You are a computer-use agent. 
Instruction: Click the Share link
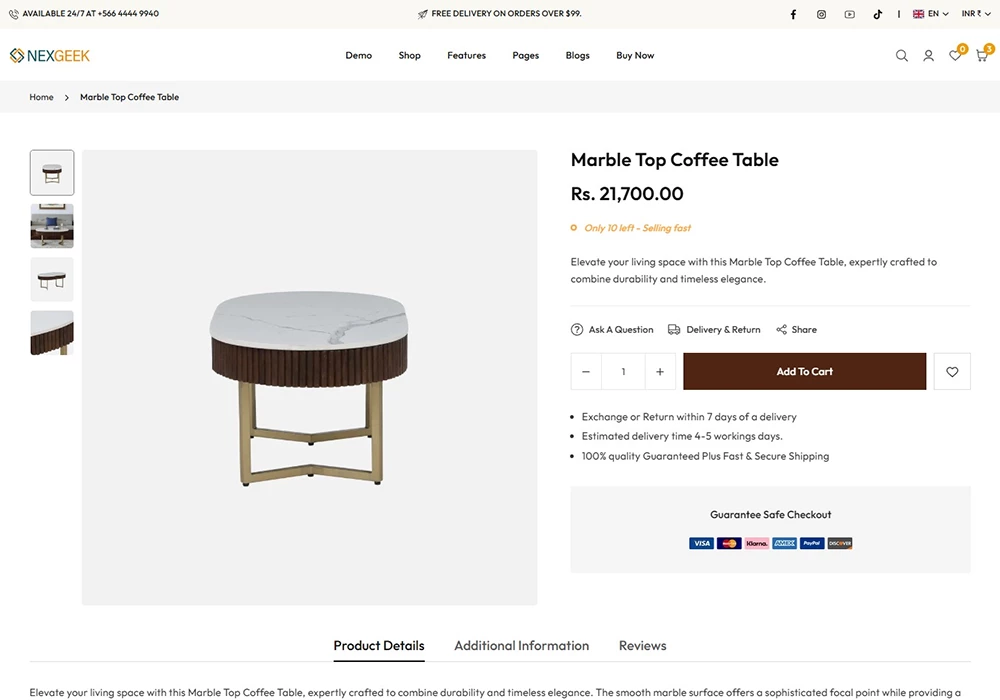[796, 330]
